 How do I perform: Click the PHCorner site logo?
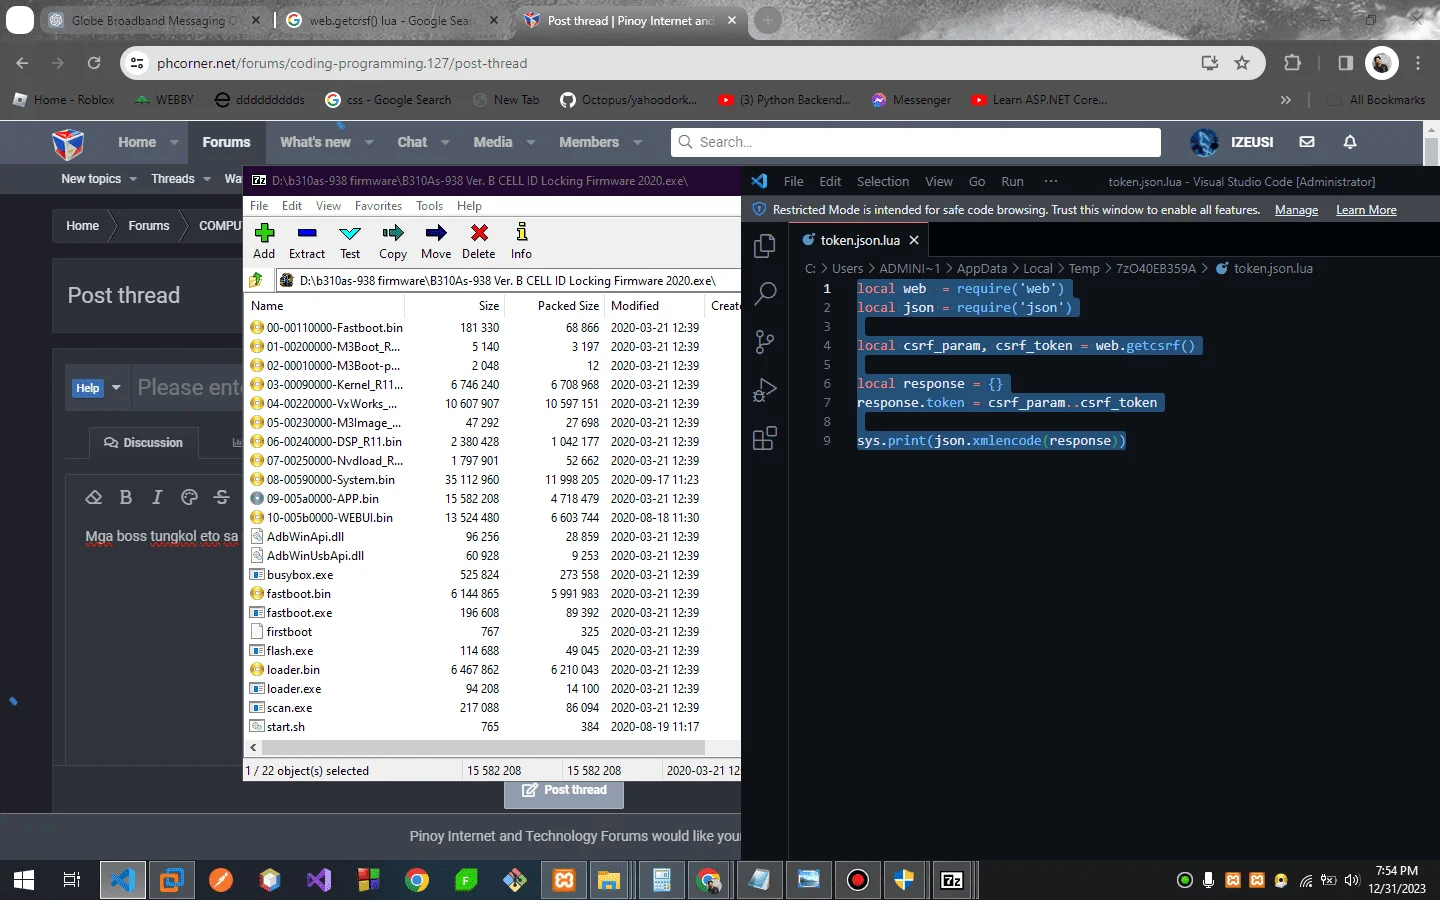point(68,144)
